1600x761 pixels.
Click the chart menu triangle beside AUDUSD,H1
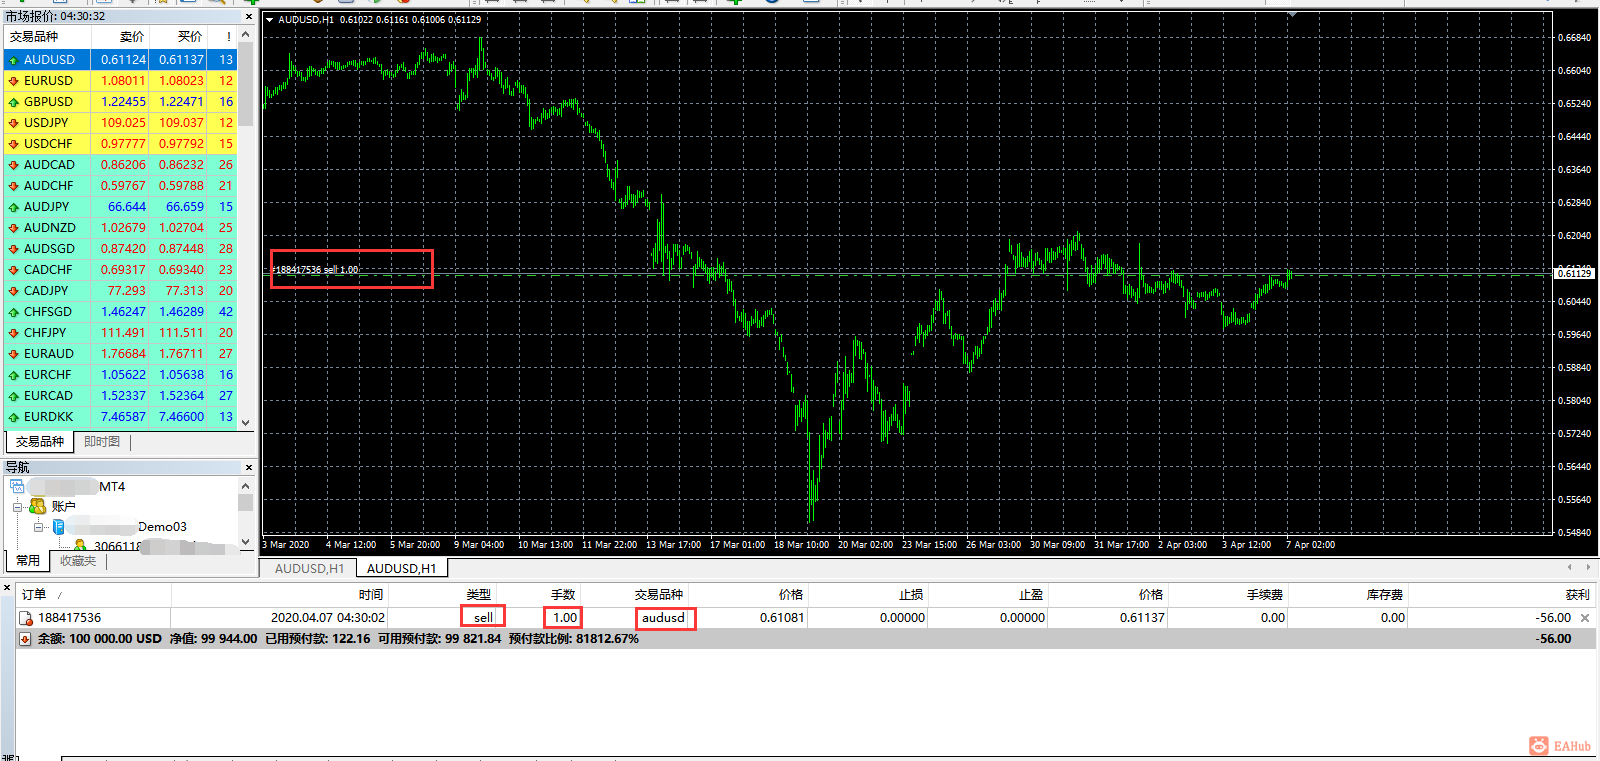point(269,19)
